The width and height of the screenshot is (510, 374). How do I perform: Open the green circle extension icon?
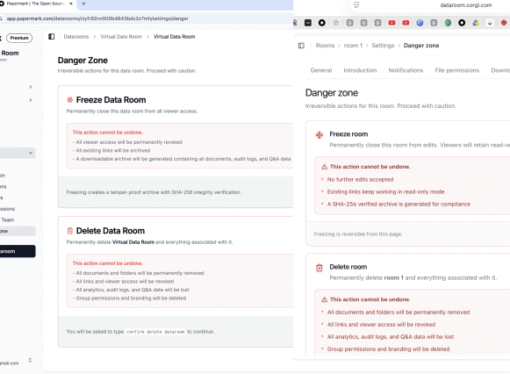[448, 23]
